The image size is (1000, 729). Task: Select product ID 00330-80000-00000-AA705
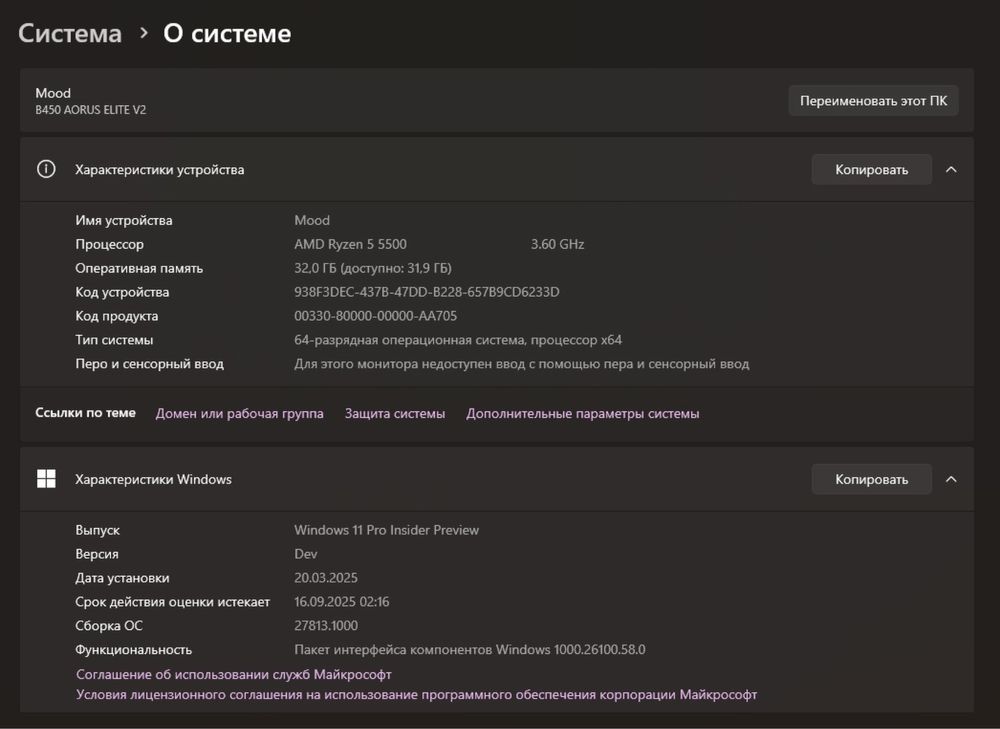click(376, 316)
